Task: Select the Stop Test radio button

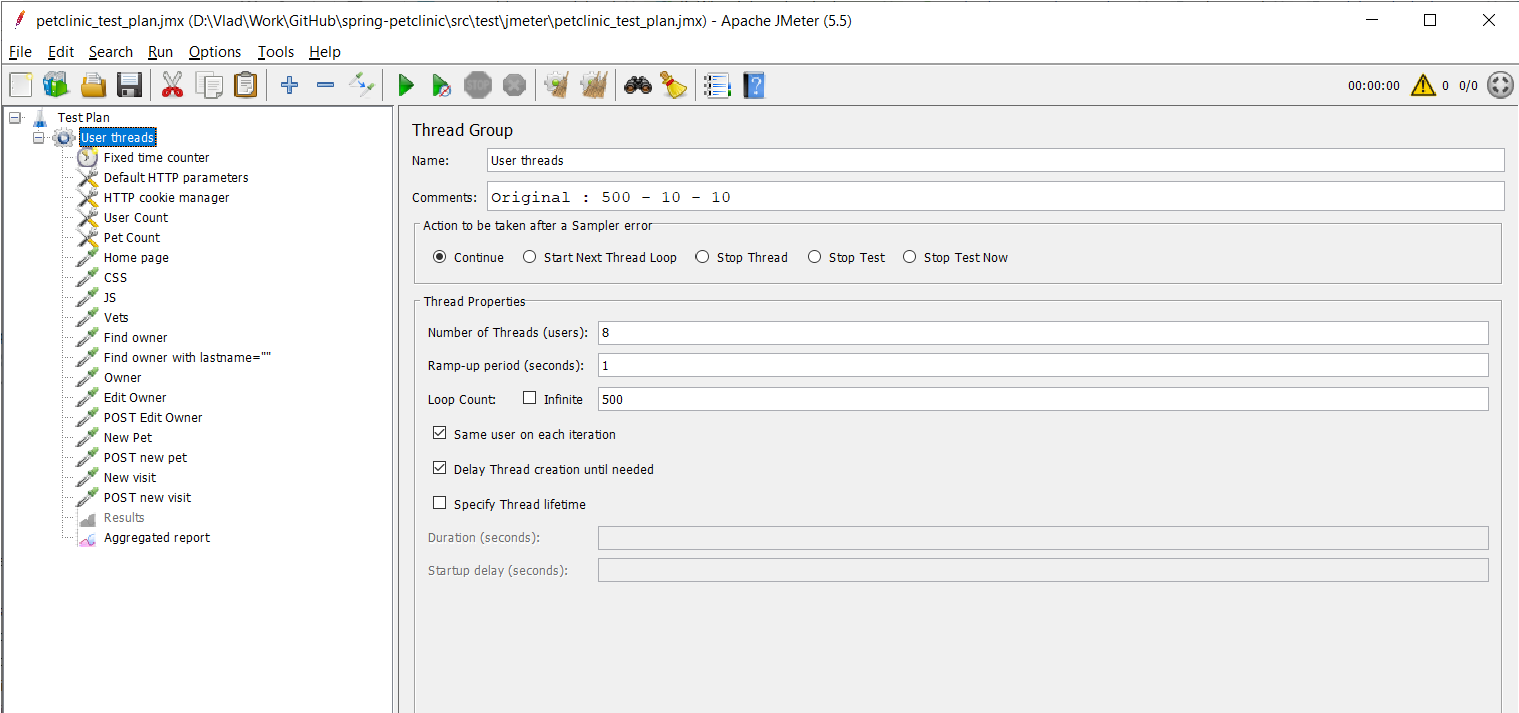Action: click(815, 257)
